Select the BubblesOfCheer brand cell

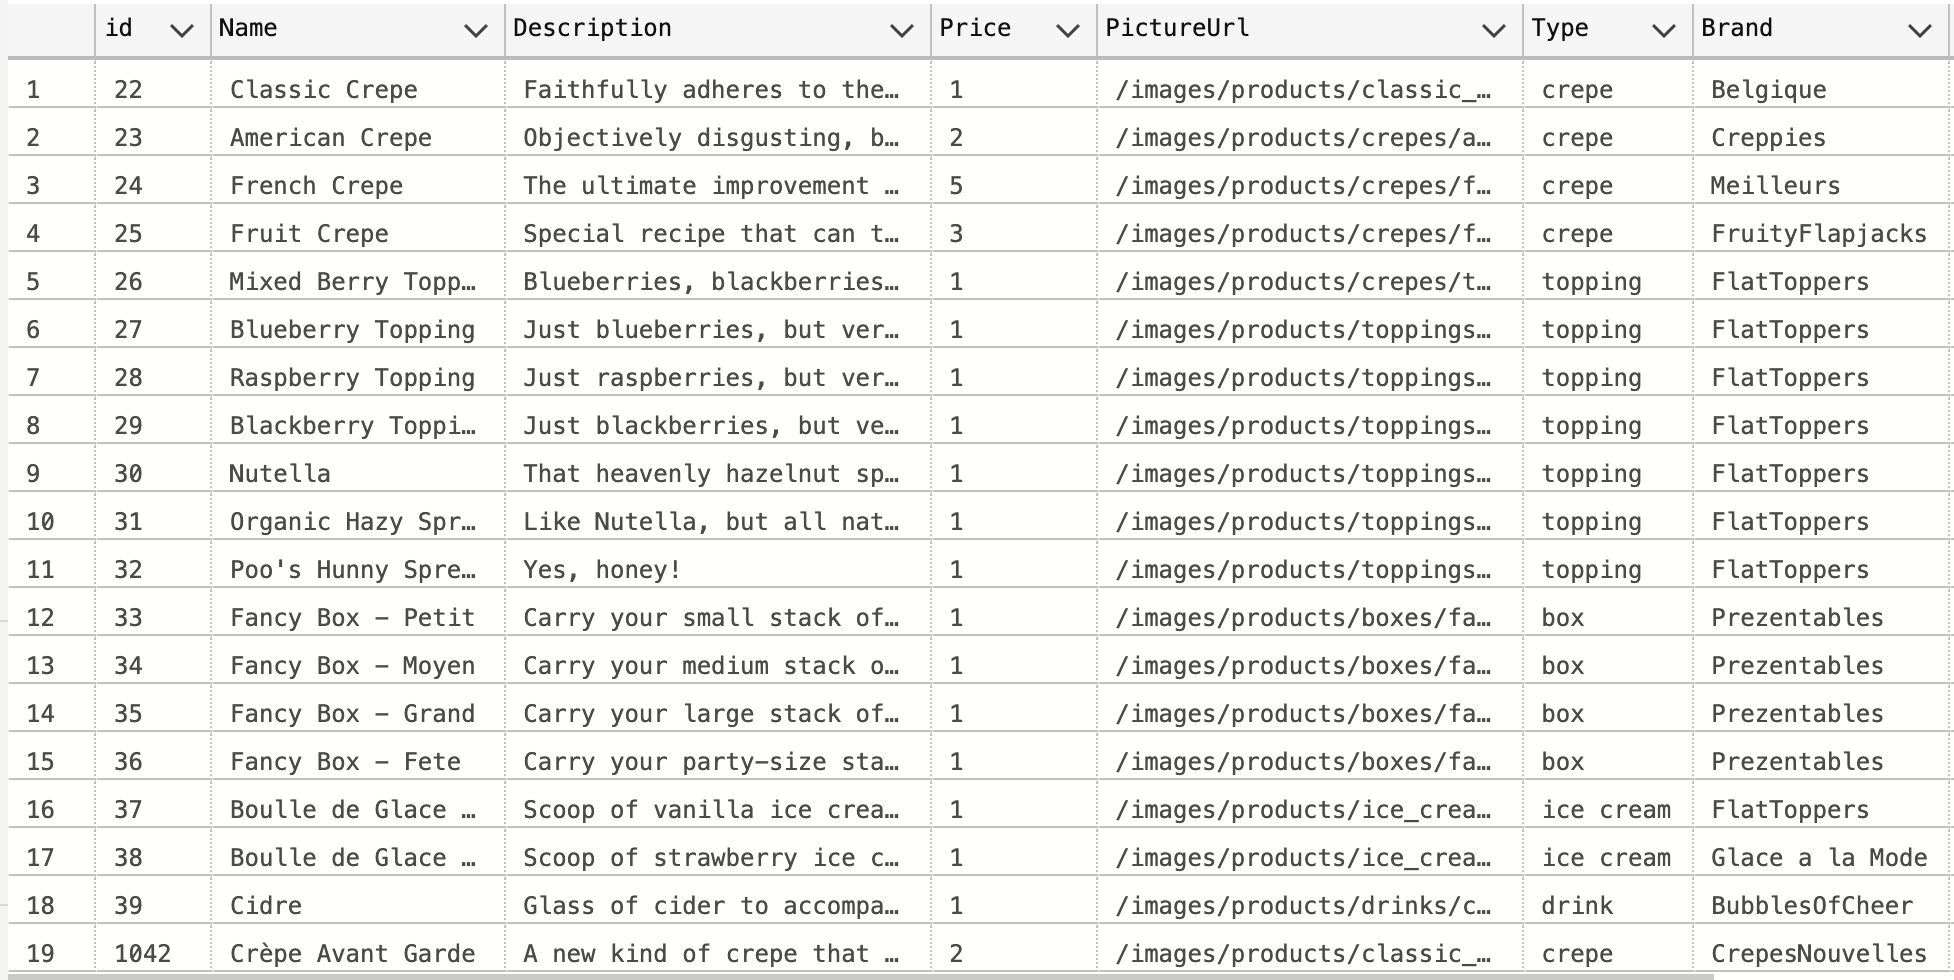1811,906
